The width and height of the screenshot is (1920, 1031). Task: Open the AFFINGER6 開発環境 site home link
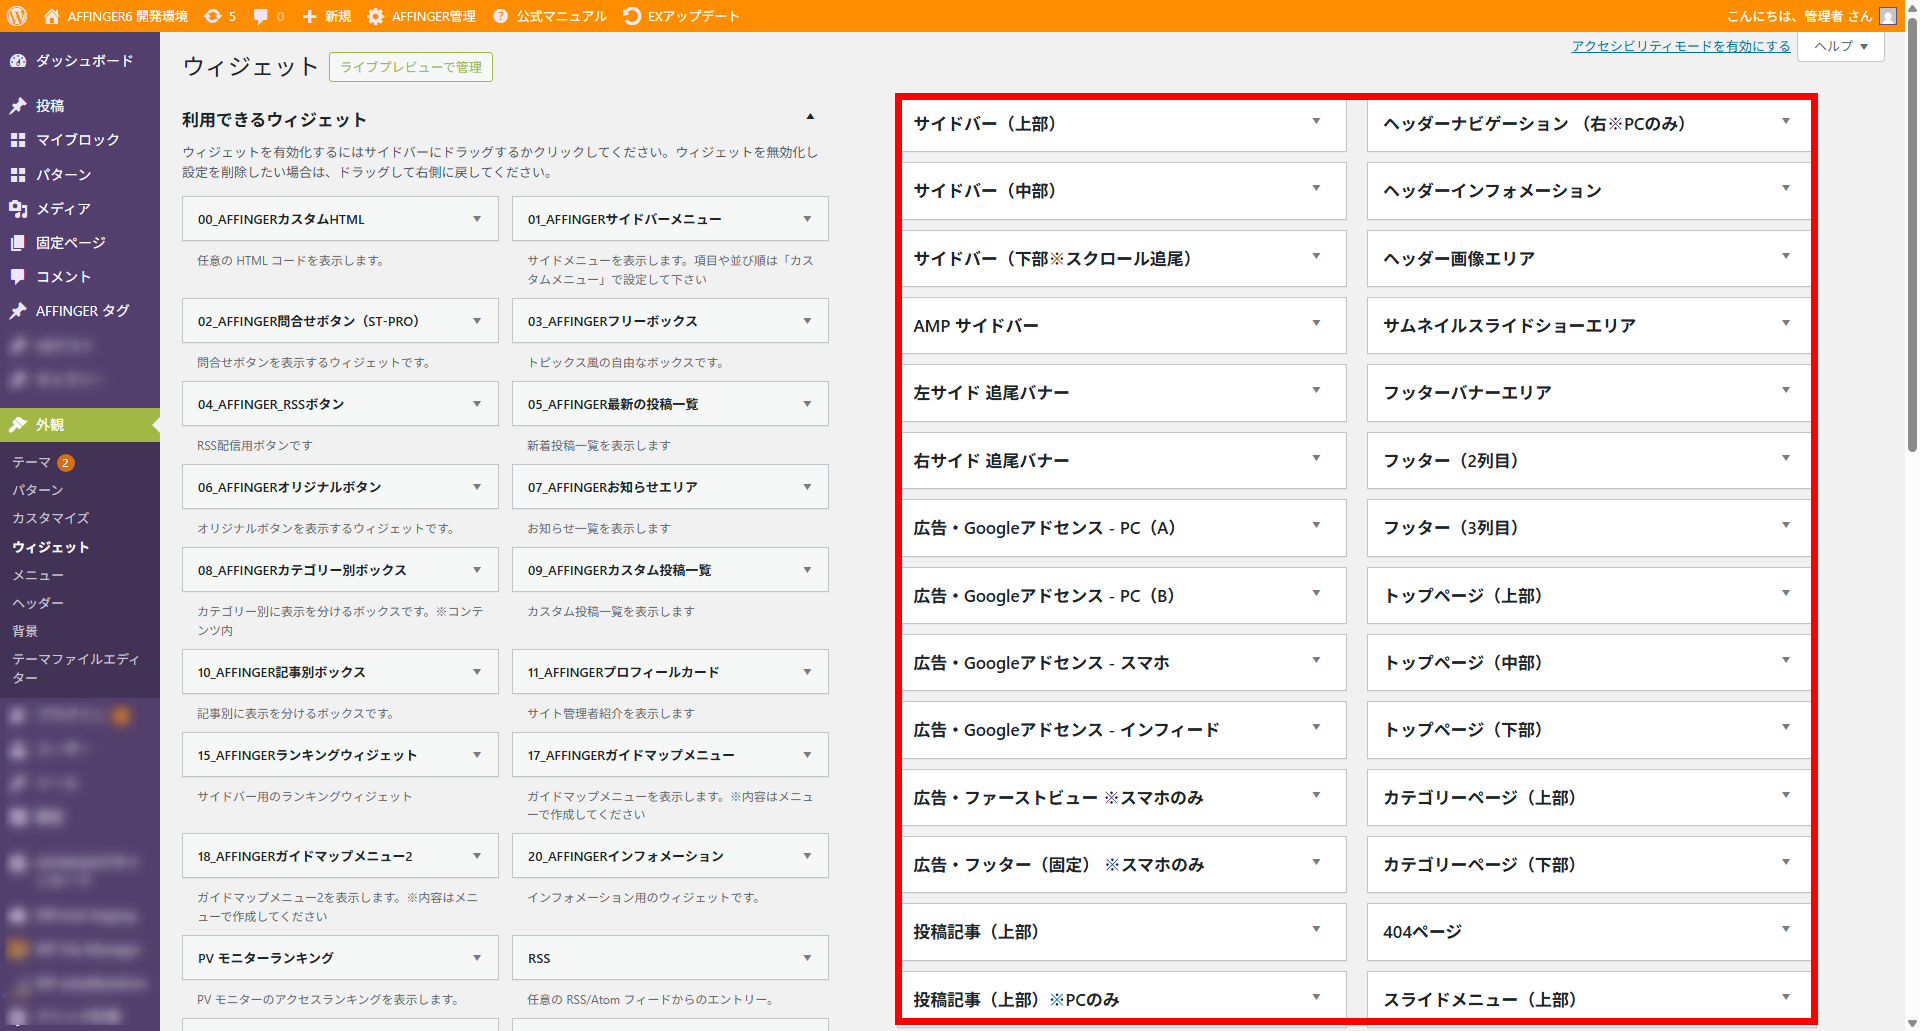coord(115,16)
